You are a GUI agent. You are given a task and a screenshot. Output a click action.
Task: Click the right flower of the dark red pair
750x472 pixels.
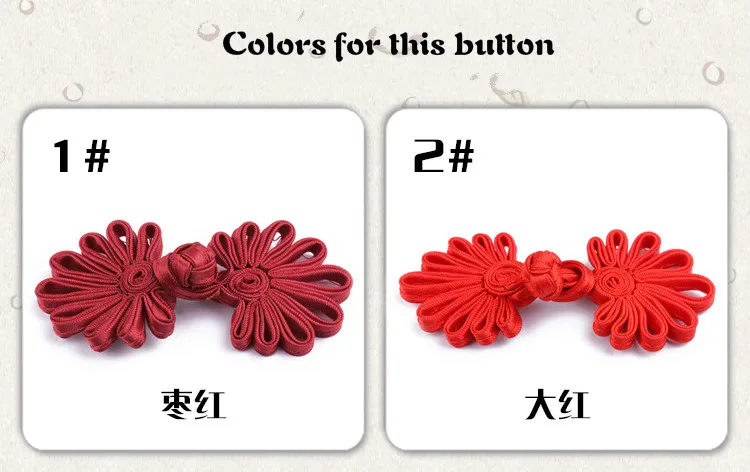click(x=282, y=287)
